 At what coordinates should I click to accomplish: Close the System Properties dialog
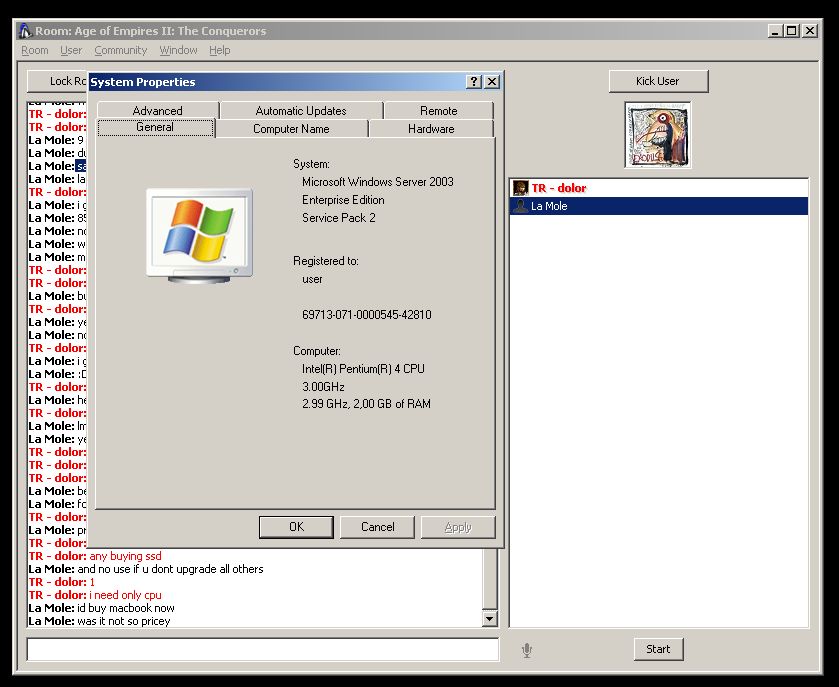[x=492, y=81]
